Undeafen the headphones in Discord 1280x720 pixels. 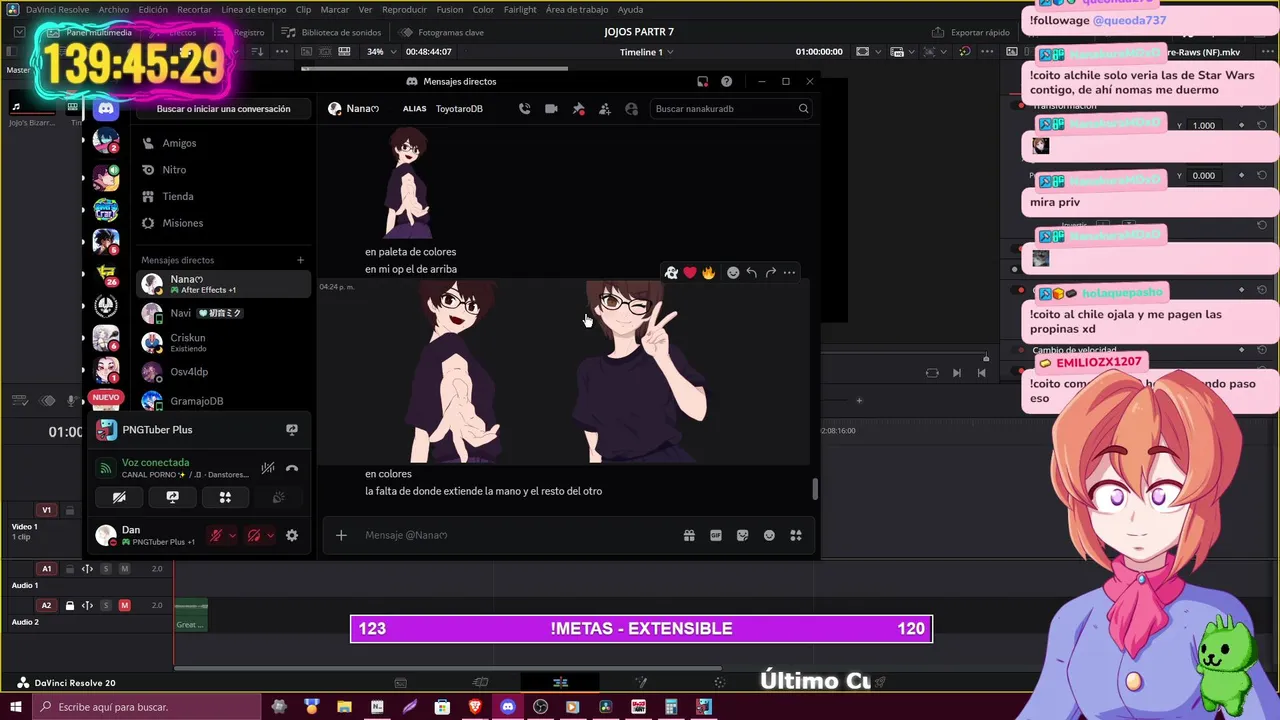pos(254,535)
